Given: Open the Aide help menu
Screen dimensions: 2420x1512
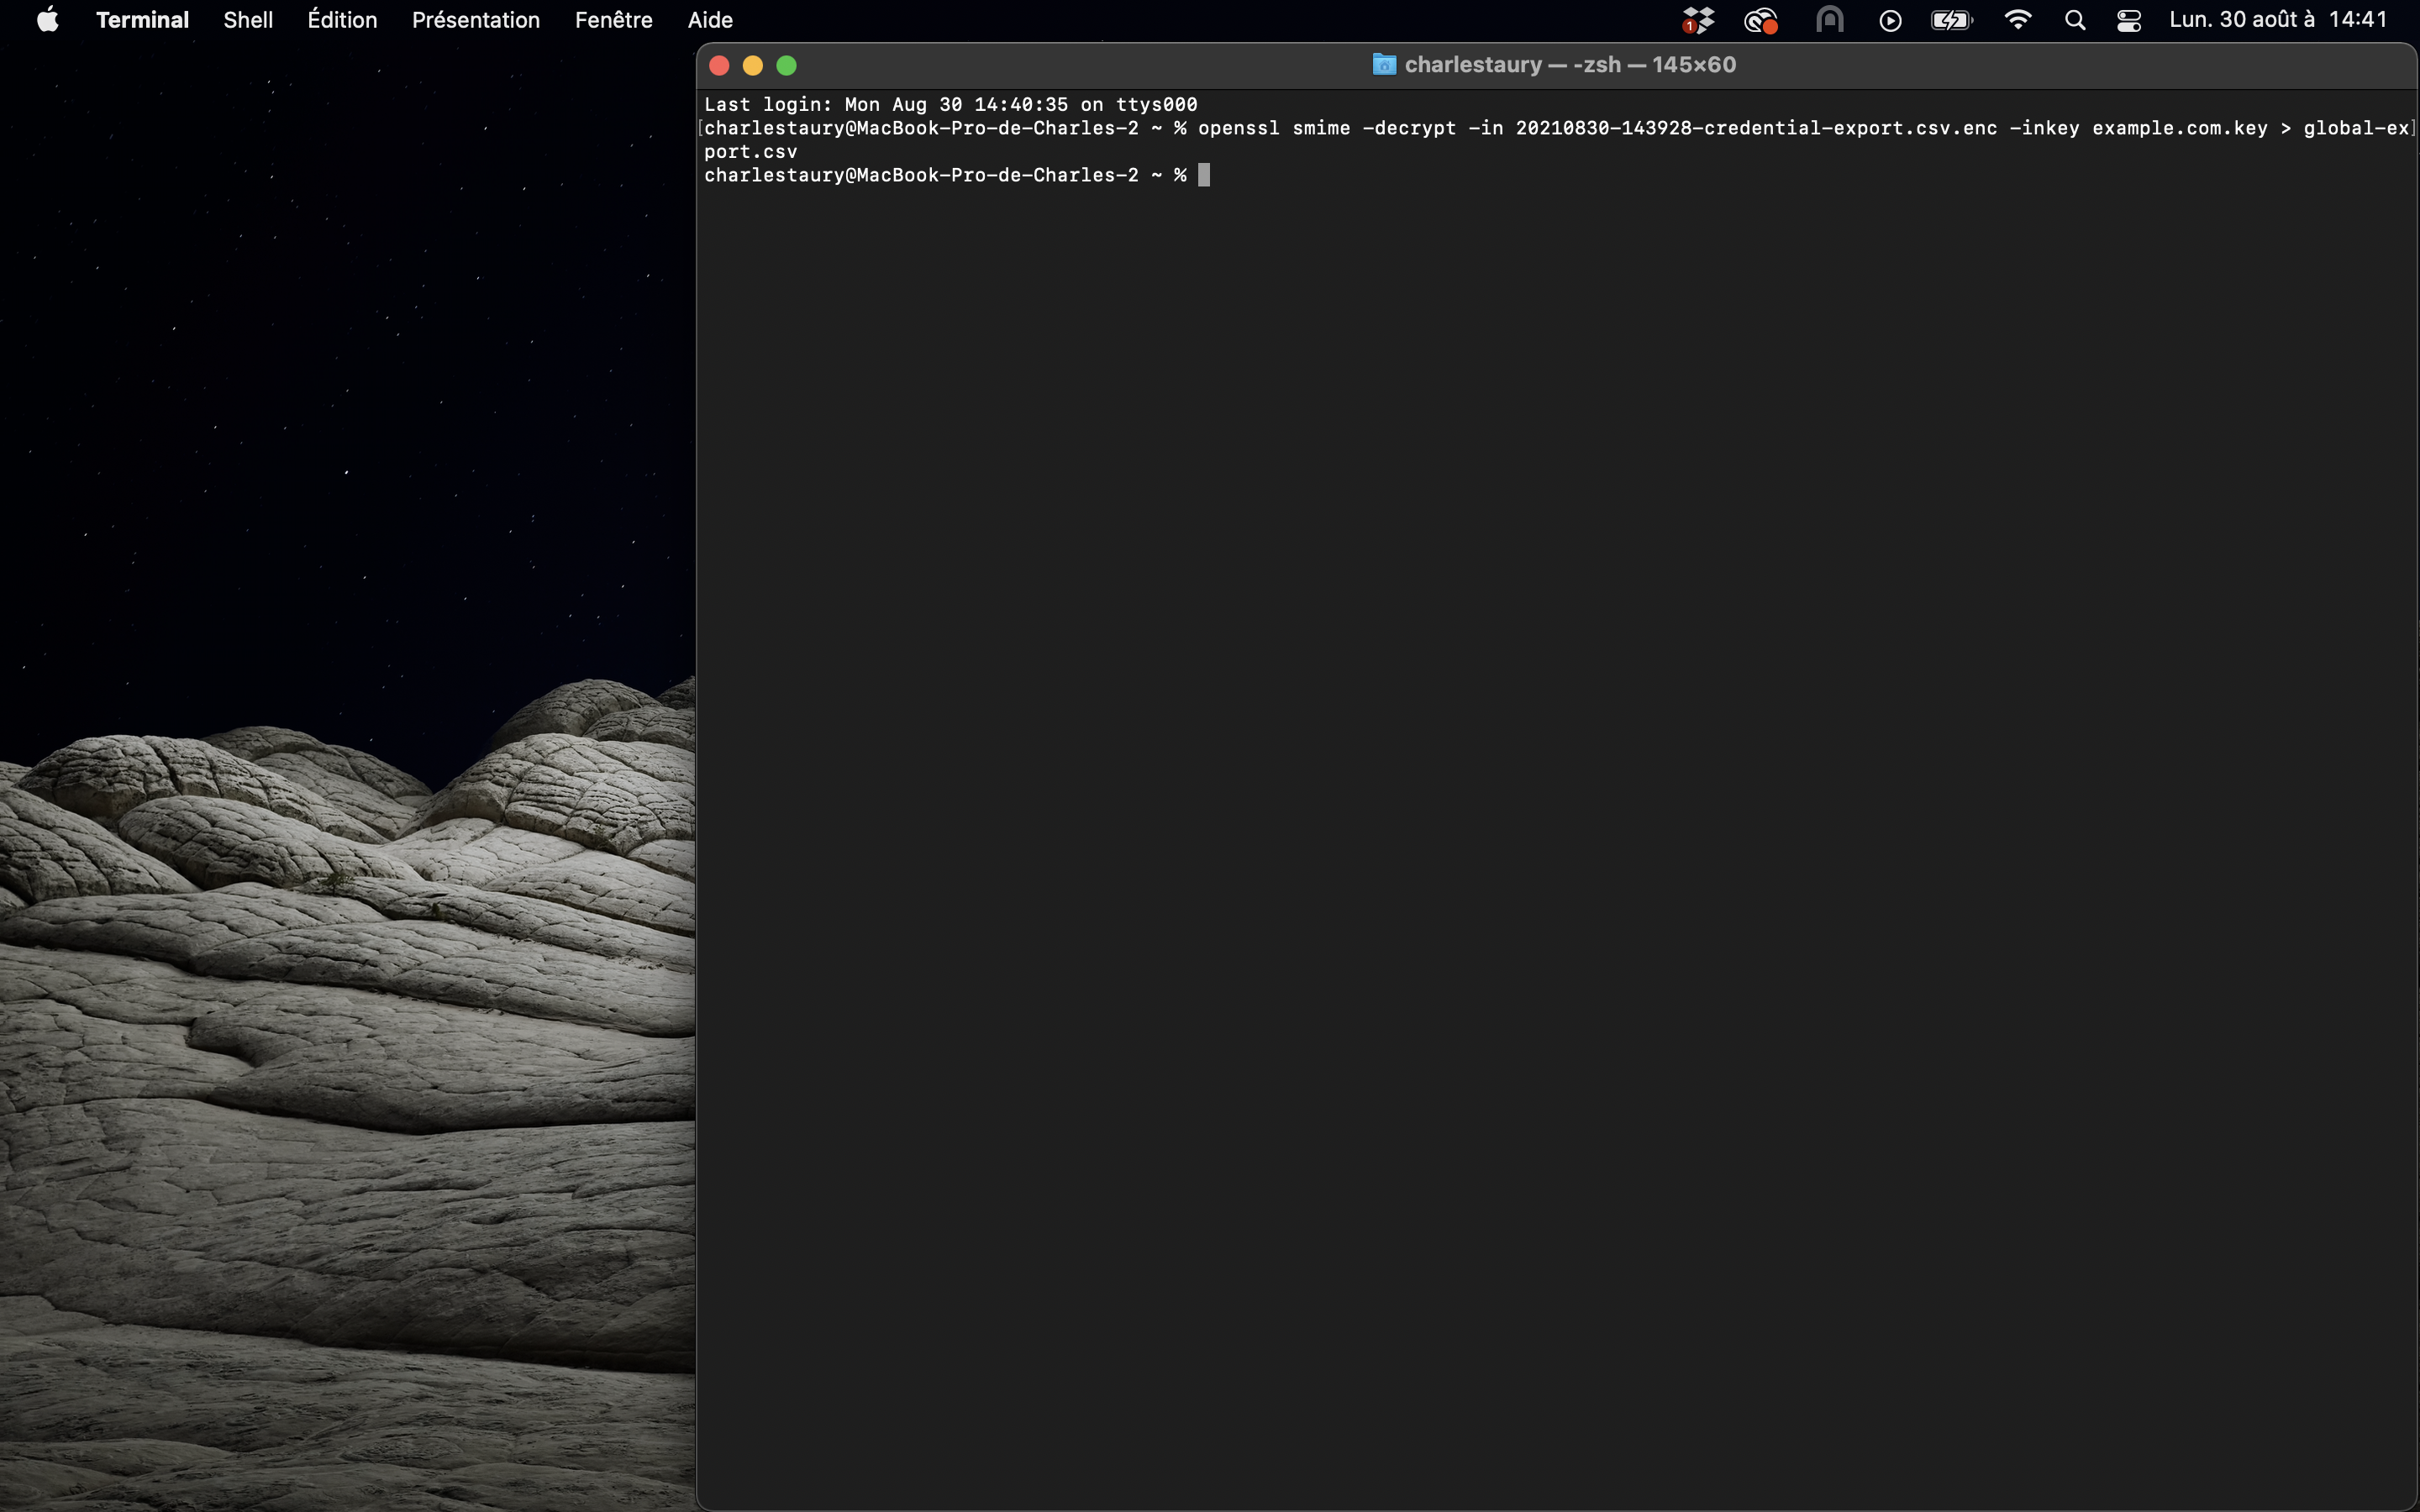Looking at the screenshot, I should coord(710,20).
